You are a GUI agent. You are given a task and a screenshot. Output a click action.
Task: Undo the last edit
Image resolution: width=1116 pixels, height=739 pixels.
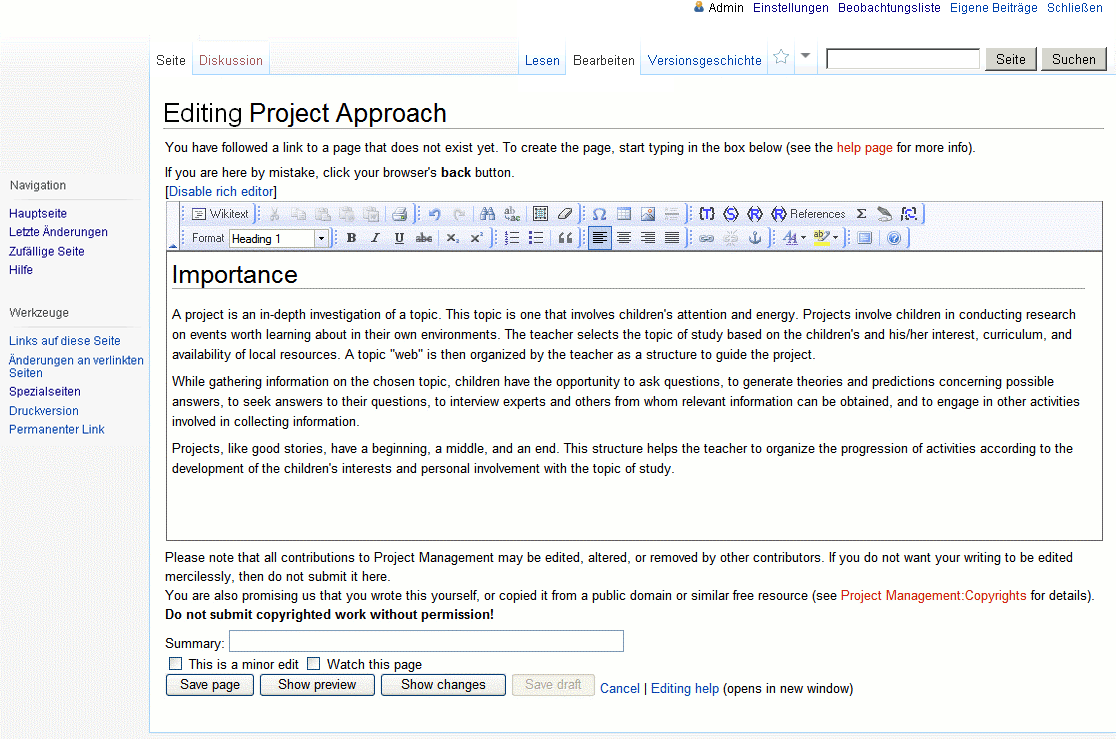[x=435, y=214]
